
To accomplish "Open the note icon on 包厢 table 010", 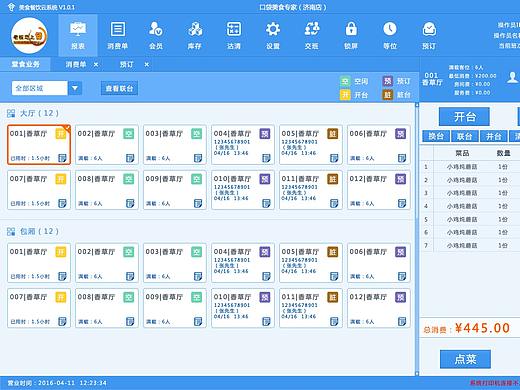I will pyautogui.click(x=266, y=321).
